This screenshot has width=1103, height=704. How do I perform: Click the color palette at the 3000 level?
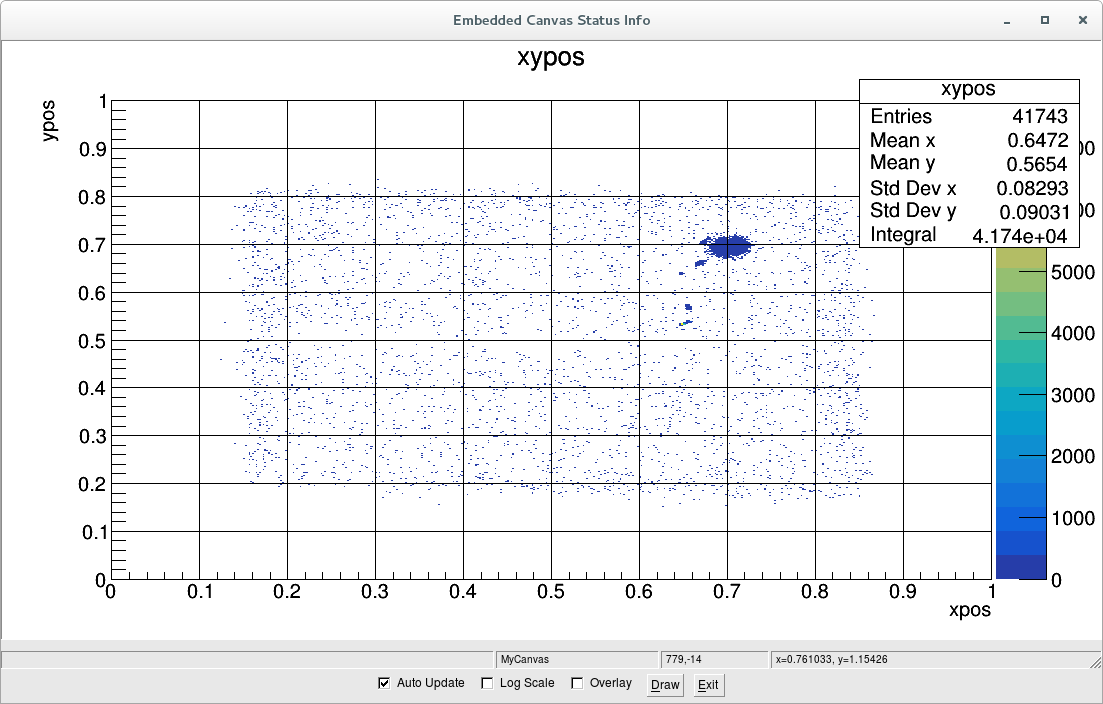coord(1020,397)
